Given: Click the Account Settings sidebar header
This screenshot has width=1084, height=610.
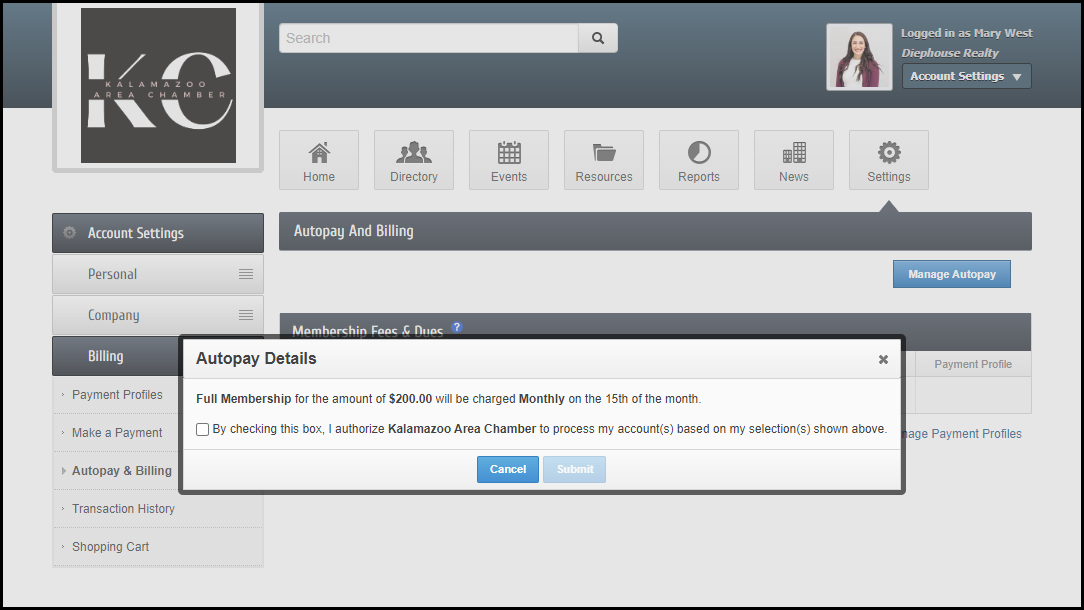Looking at the screenshot, I should tap(158, 233).
